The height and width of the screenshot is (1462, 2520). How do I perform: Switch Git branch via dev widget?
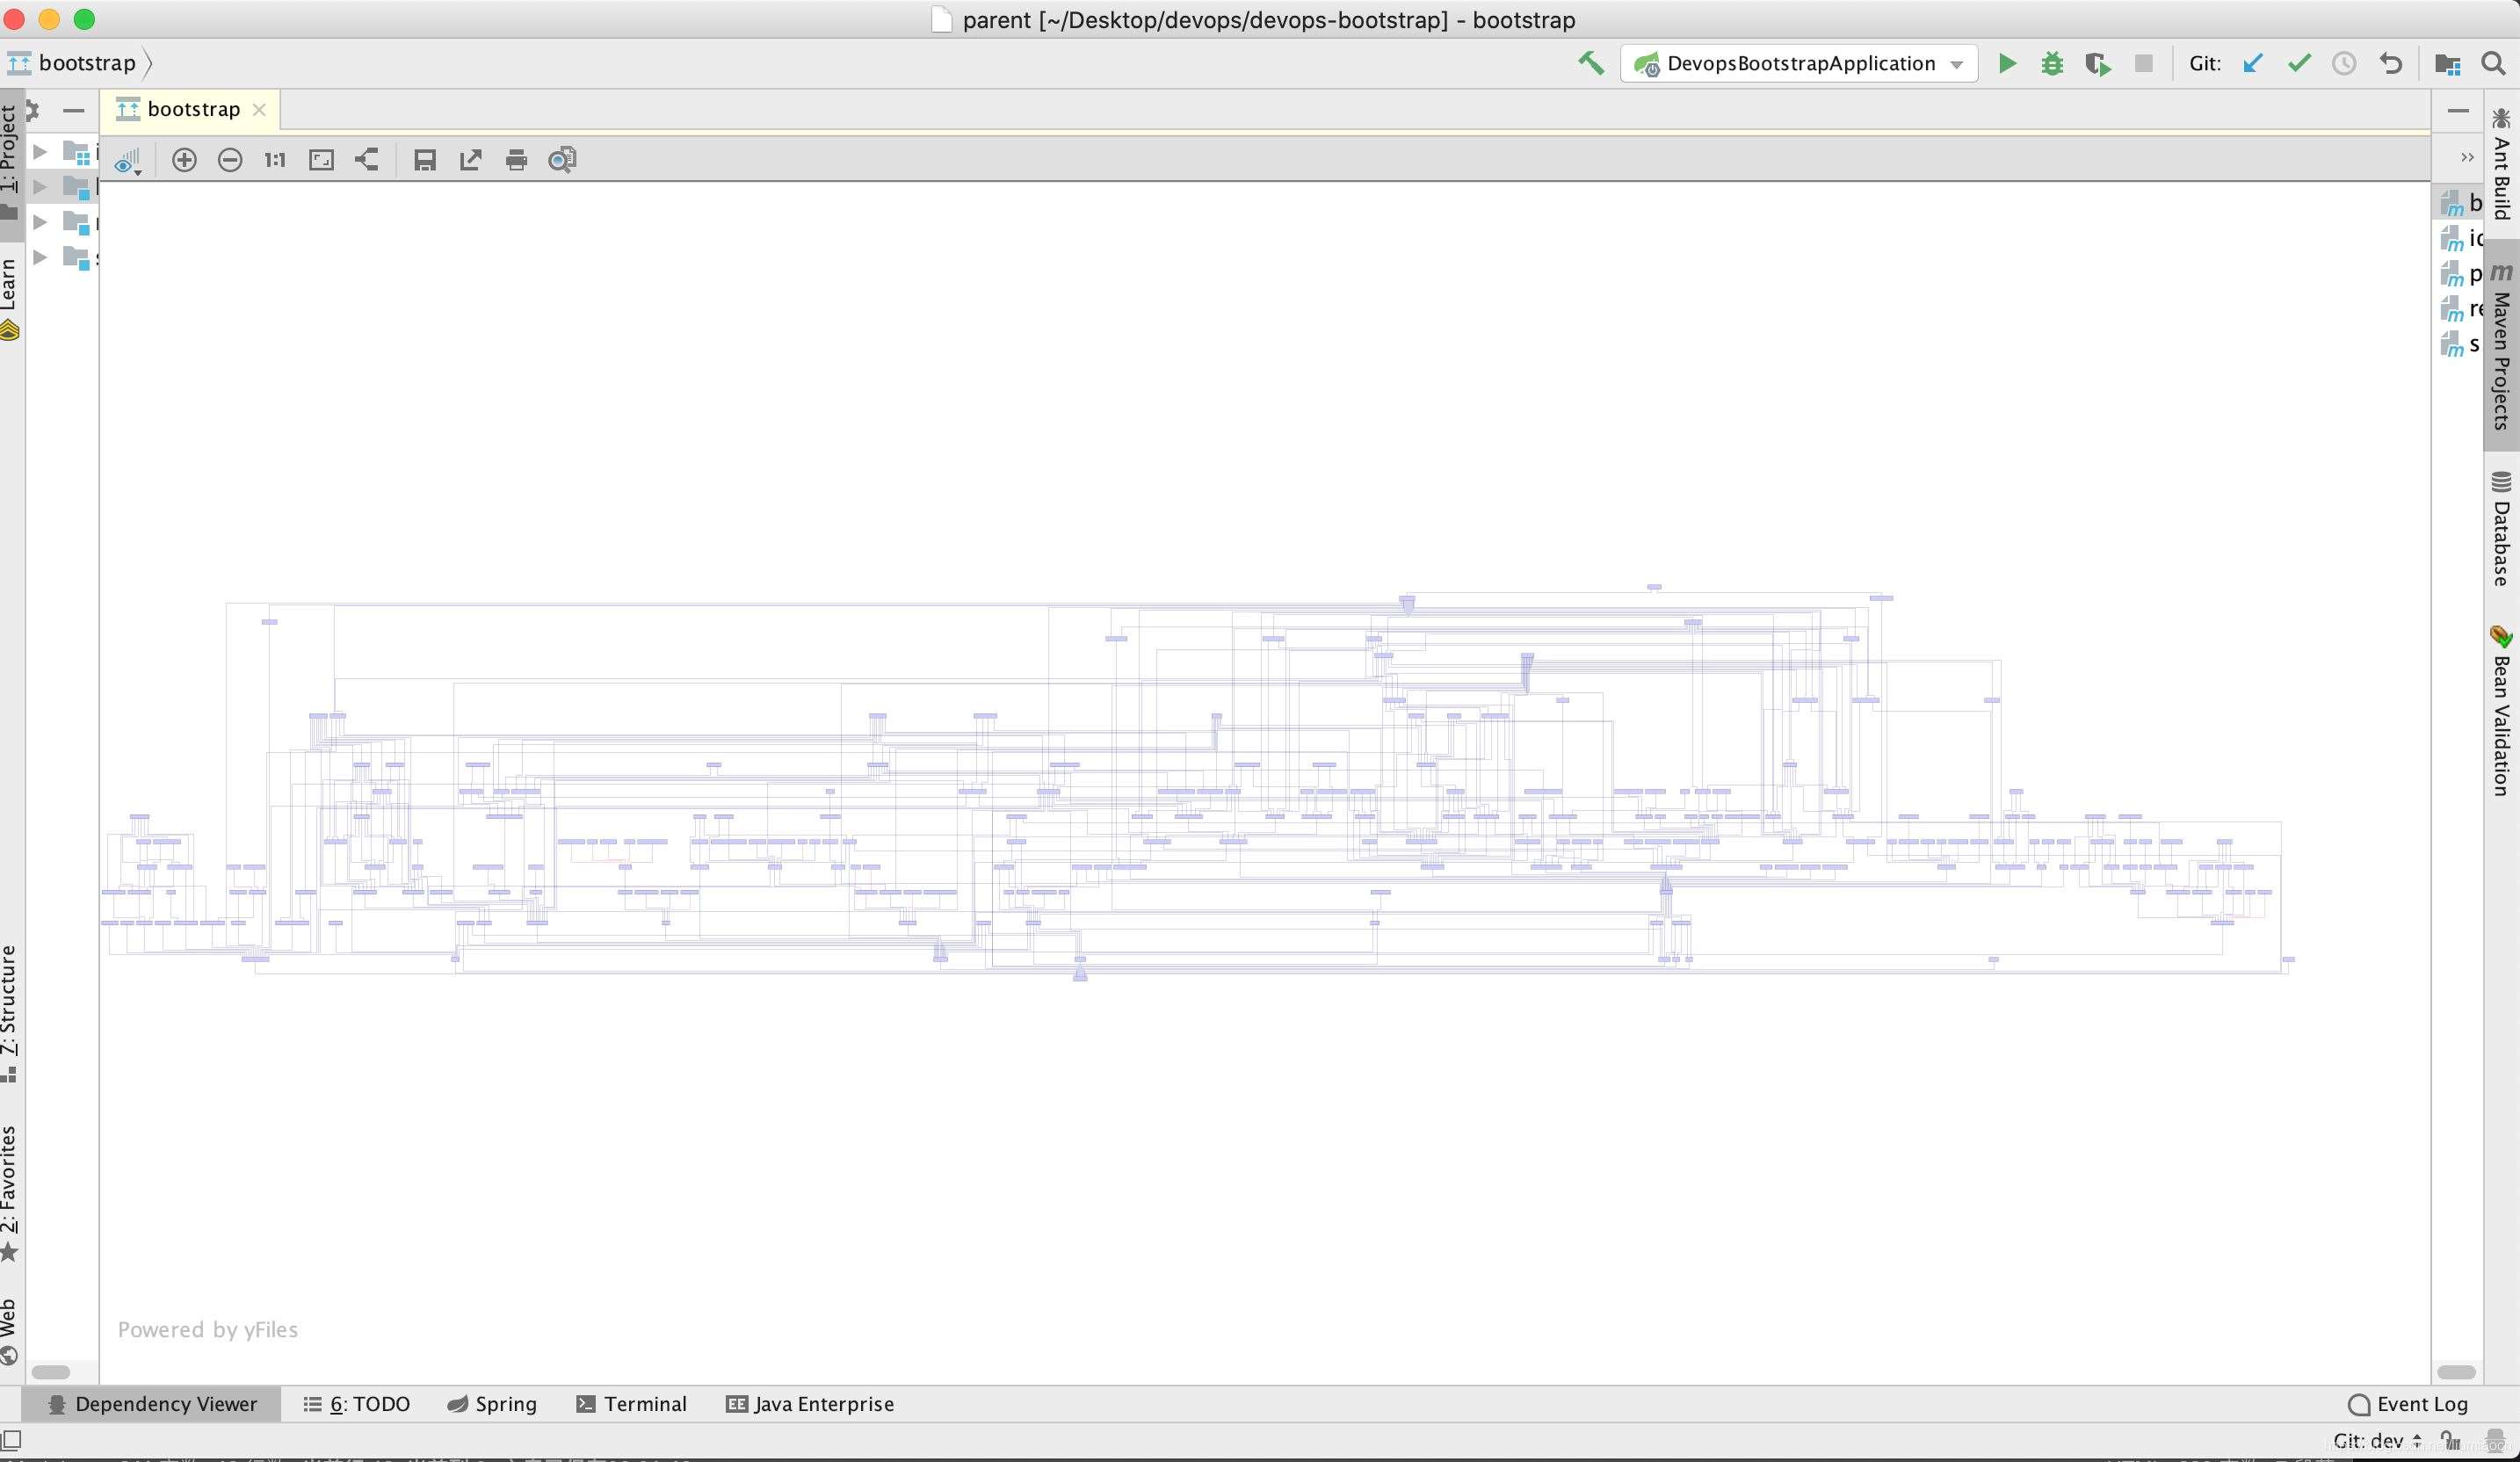tap(2376, 1441)
